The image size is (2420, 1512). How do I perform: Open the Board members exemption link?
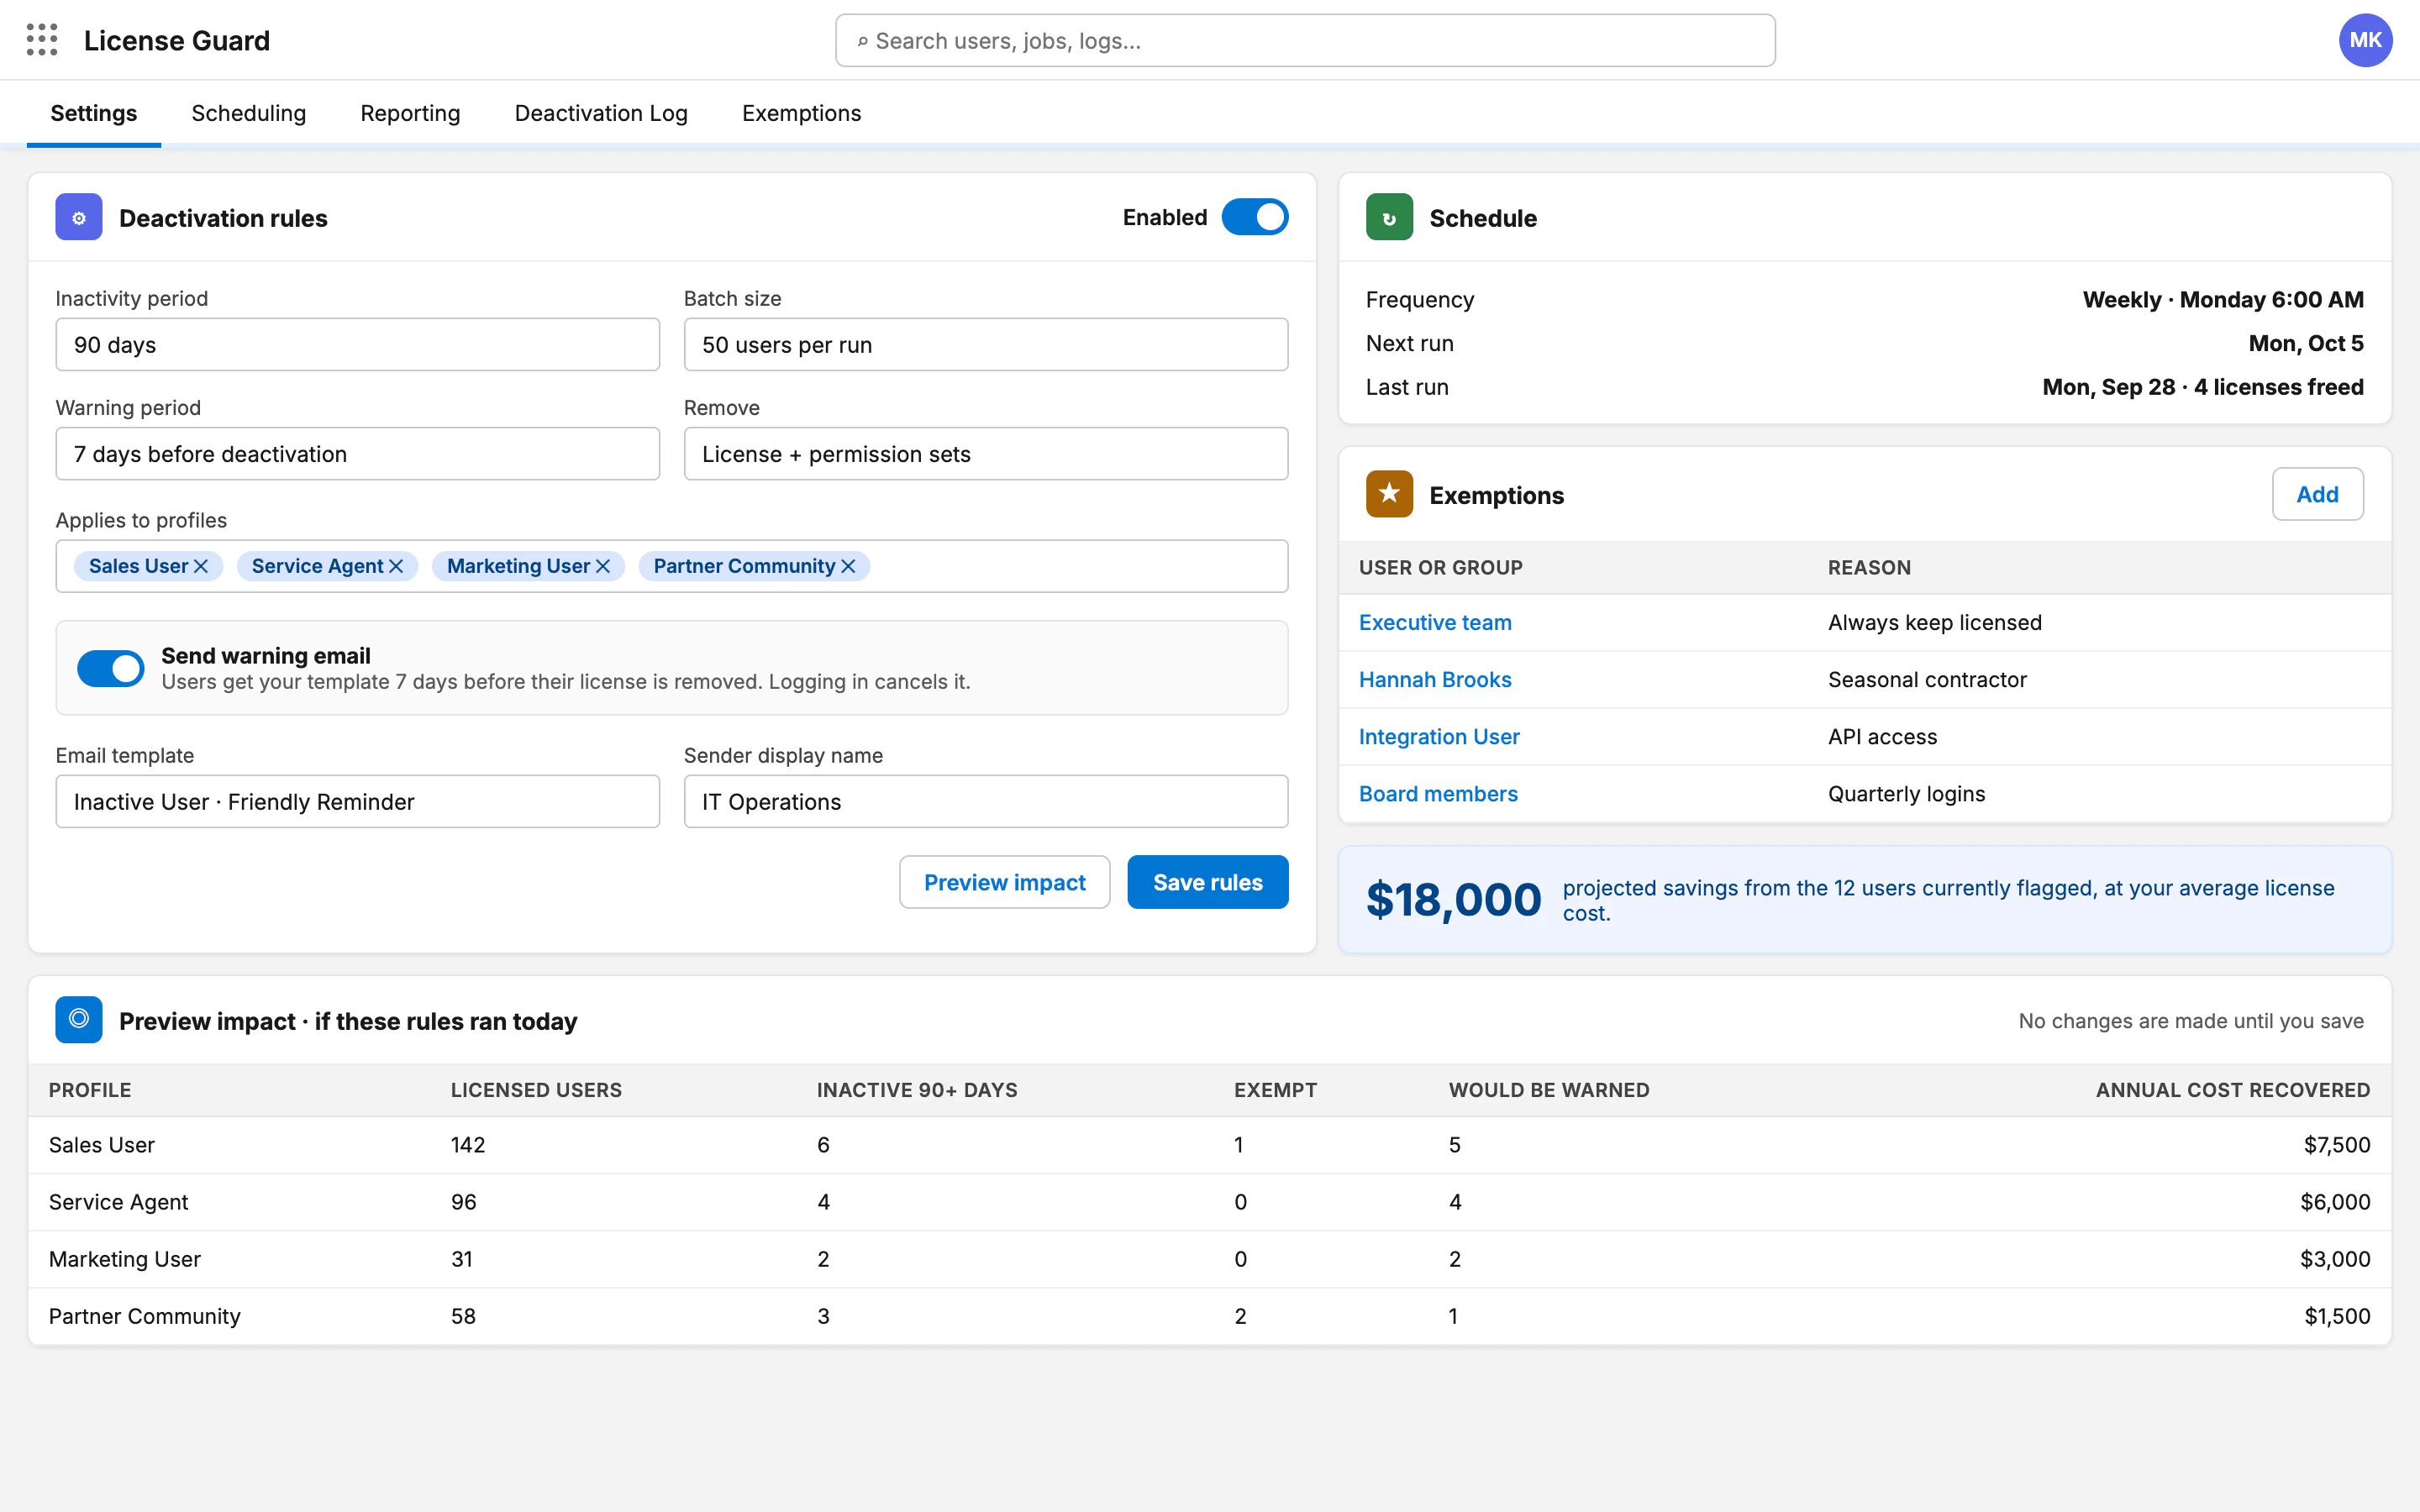(x=1438, y=794)
